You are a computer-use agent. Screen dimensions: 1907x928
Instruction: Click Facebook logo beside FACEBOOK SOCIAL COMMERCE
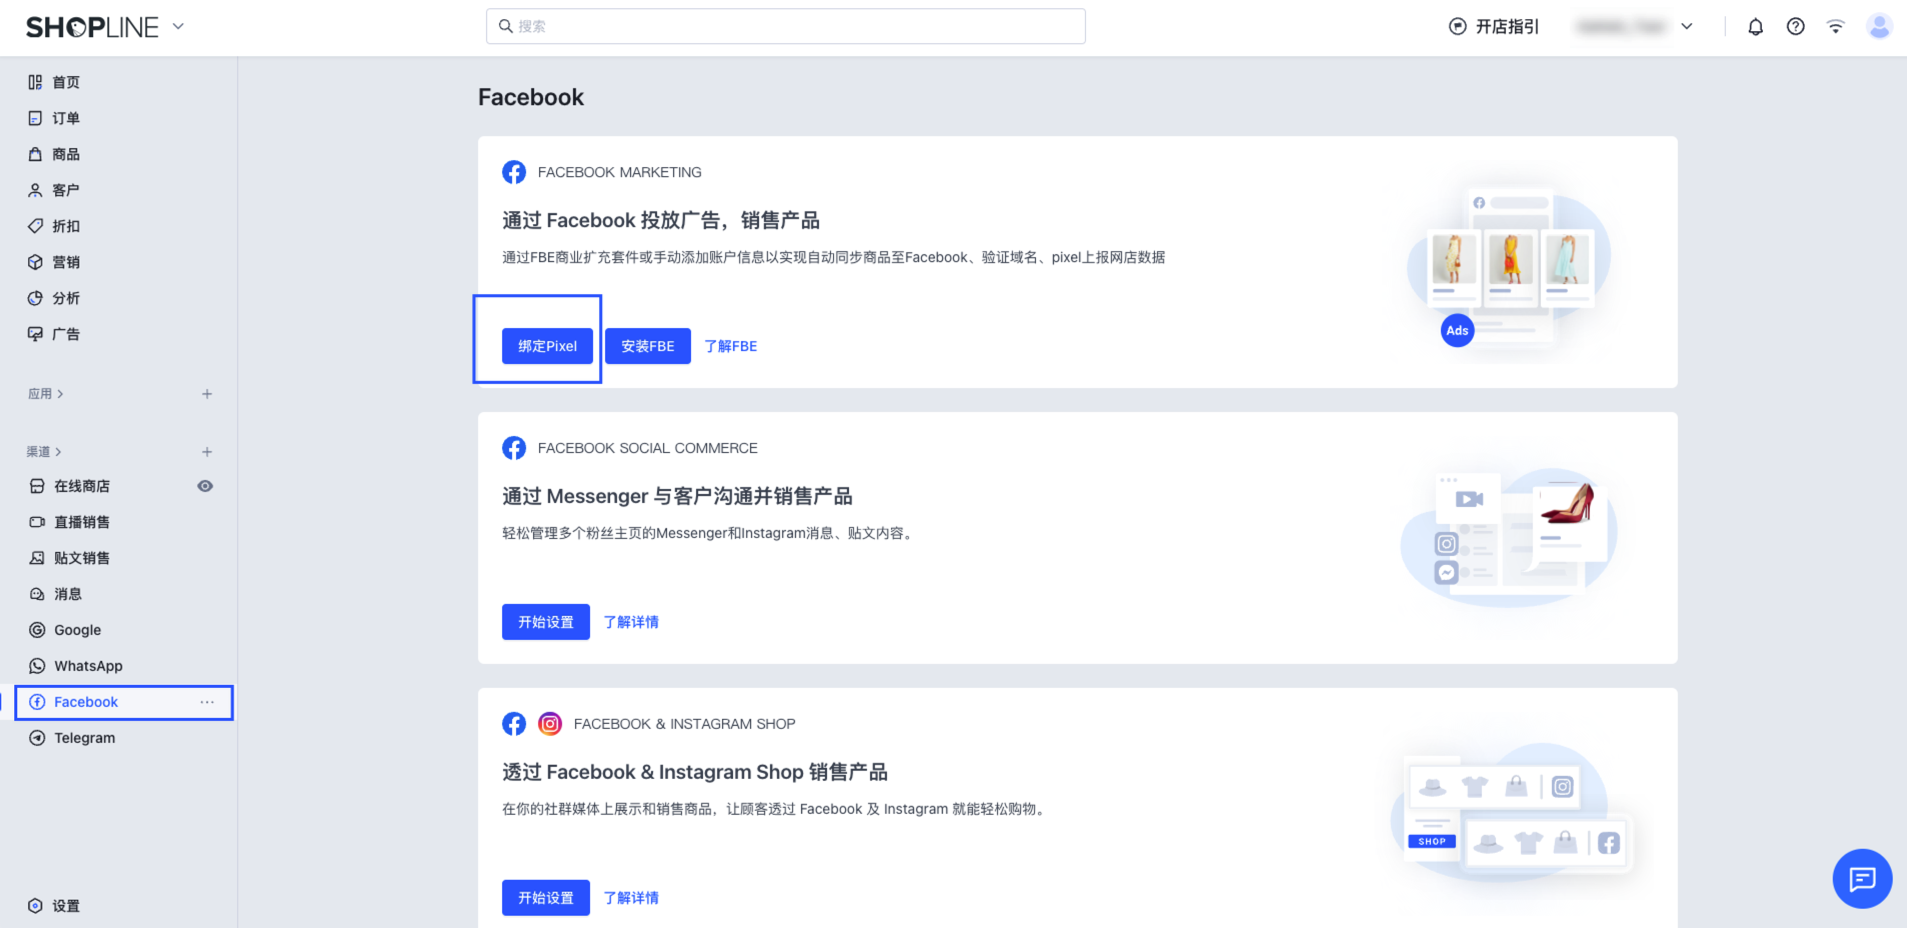click(514, 448)
